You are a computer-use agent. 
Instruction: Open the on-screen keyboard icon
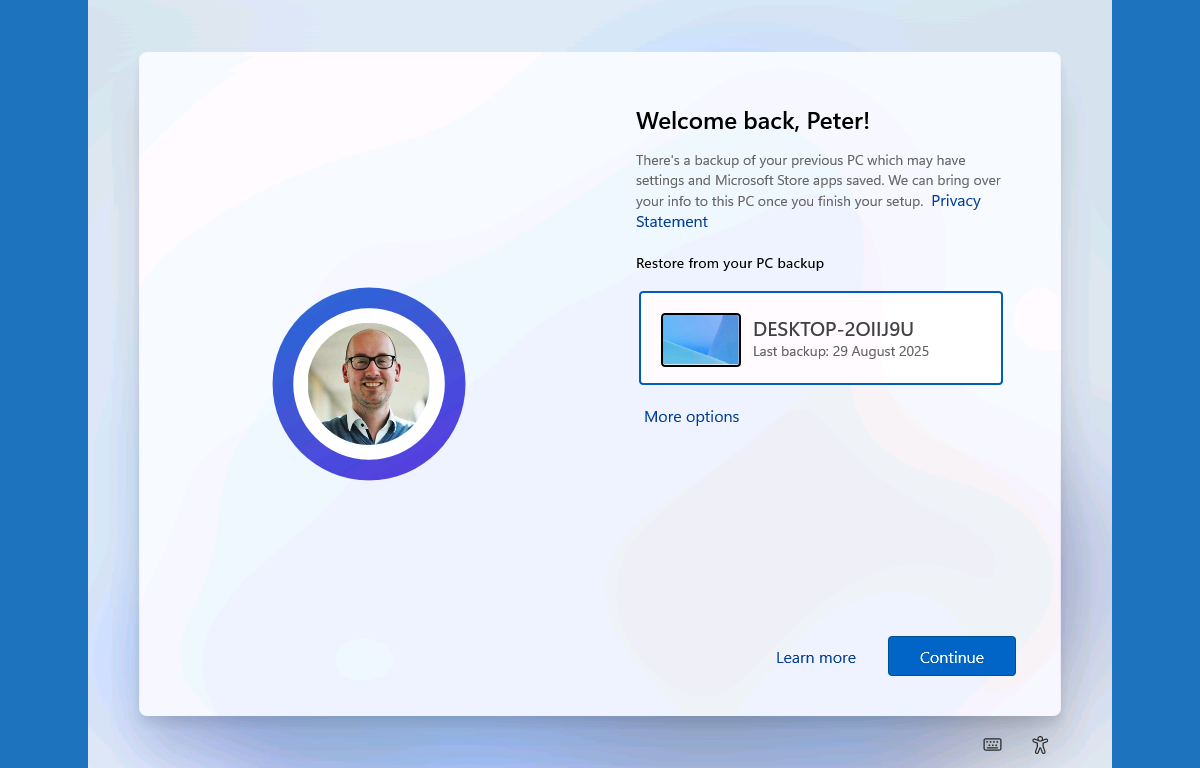click(x=992, y=744)
